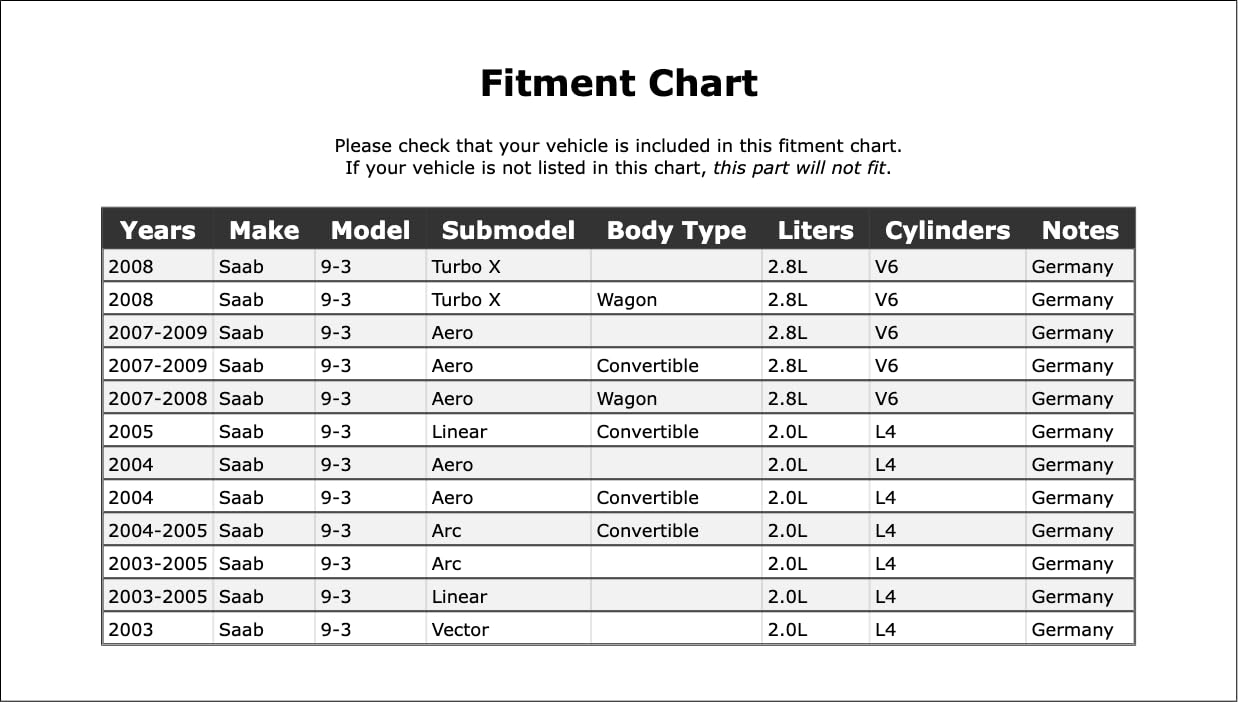Select the Notes column header
Viewport: 1238px width, 702px height.
1079,230
